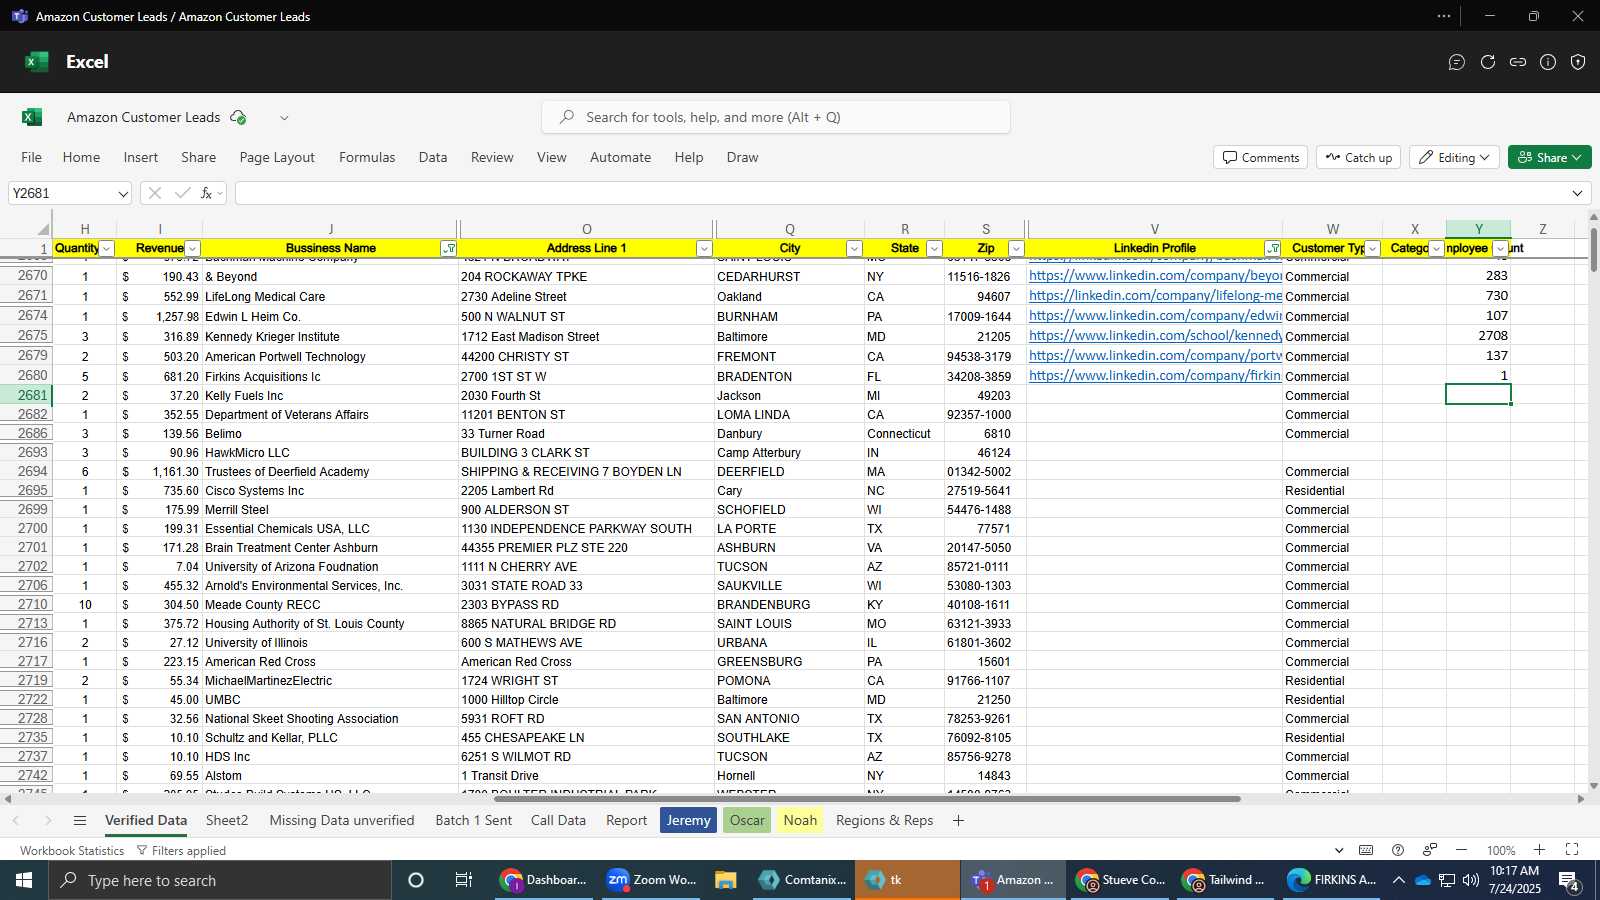Click the keyboard shortcuts icon in status bar

(1366, 850)
